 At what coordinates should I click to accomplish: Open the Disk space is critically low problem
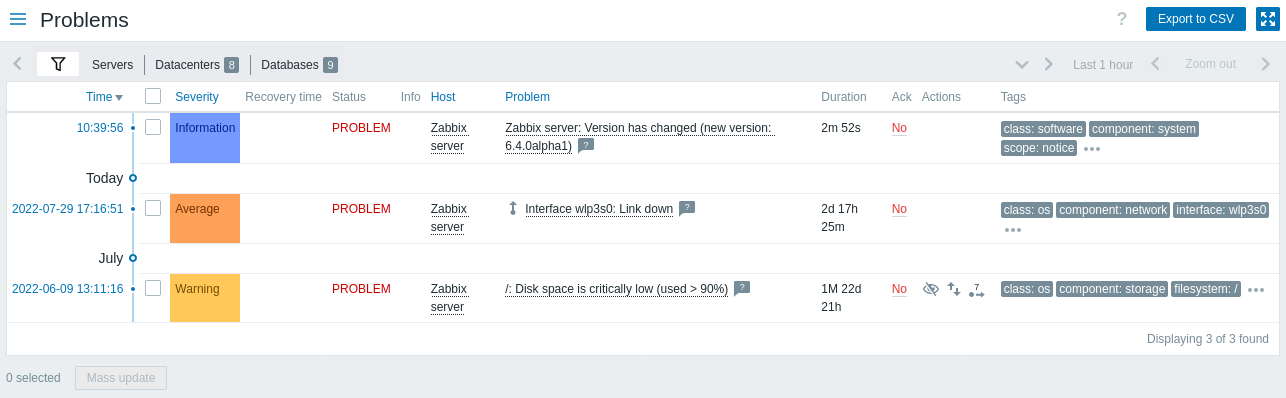616,289
